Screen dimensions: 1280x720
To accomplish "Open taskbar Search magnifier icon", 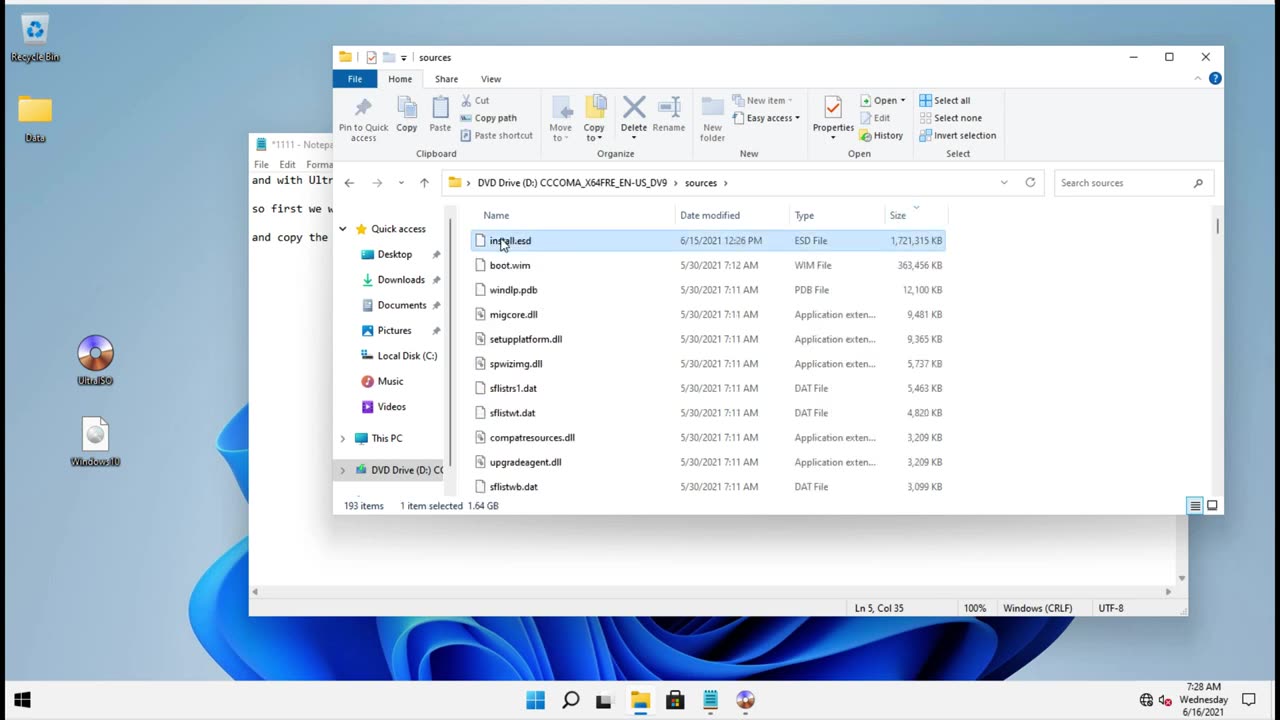I will pos(570,700).
